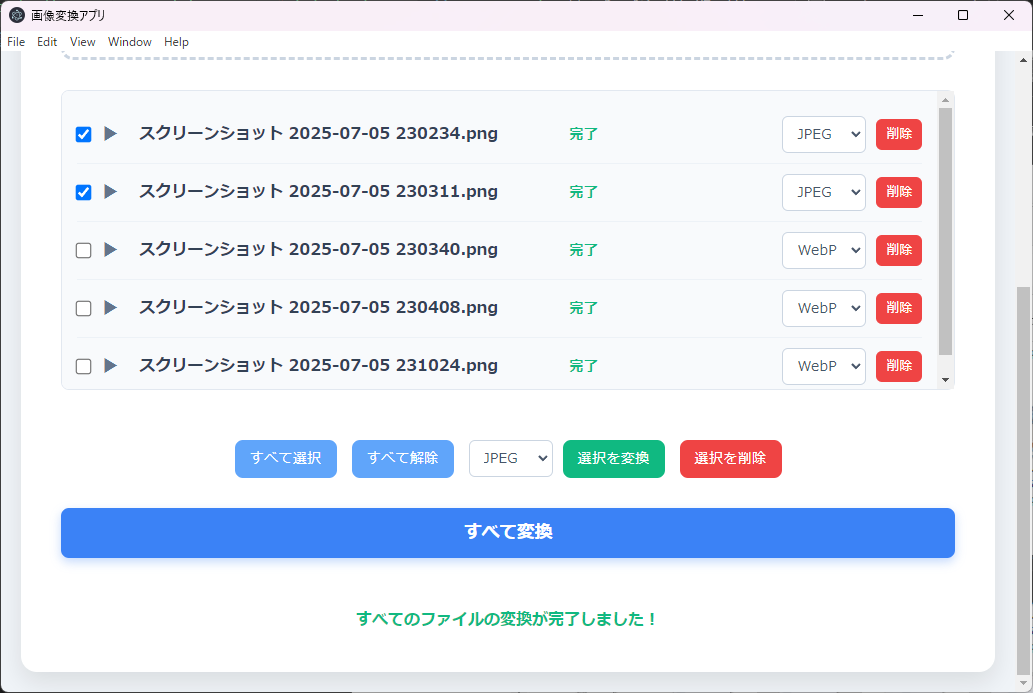Click 選択を削除 red button
This screenshot has width=1033, height=693.
[731, 458]
